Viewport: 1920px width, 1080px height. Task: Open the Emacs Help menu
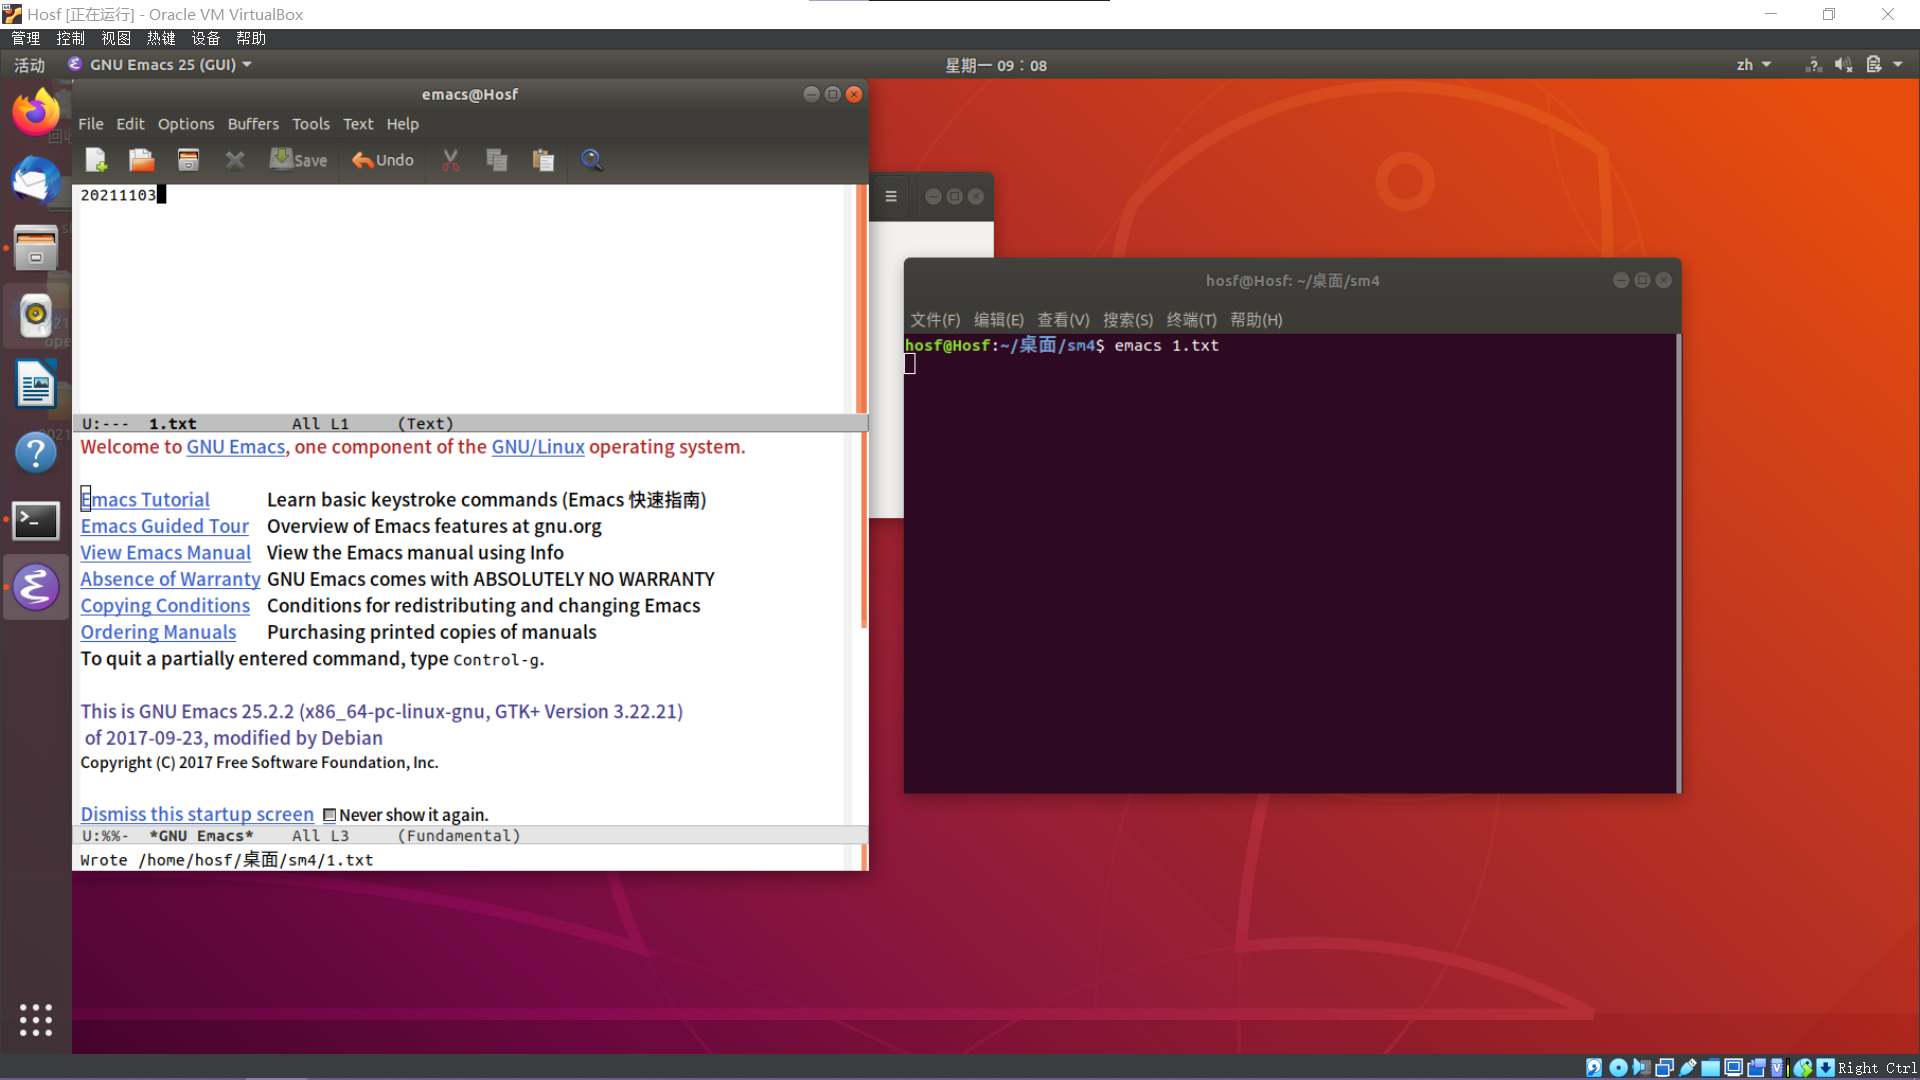click(x=403, y=124)
